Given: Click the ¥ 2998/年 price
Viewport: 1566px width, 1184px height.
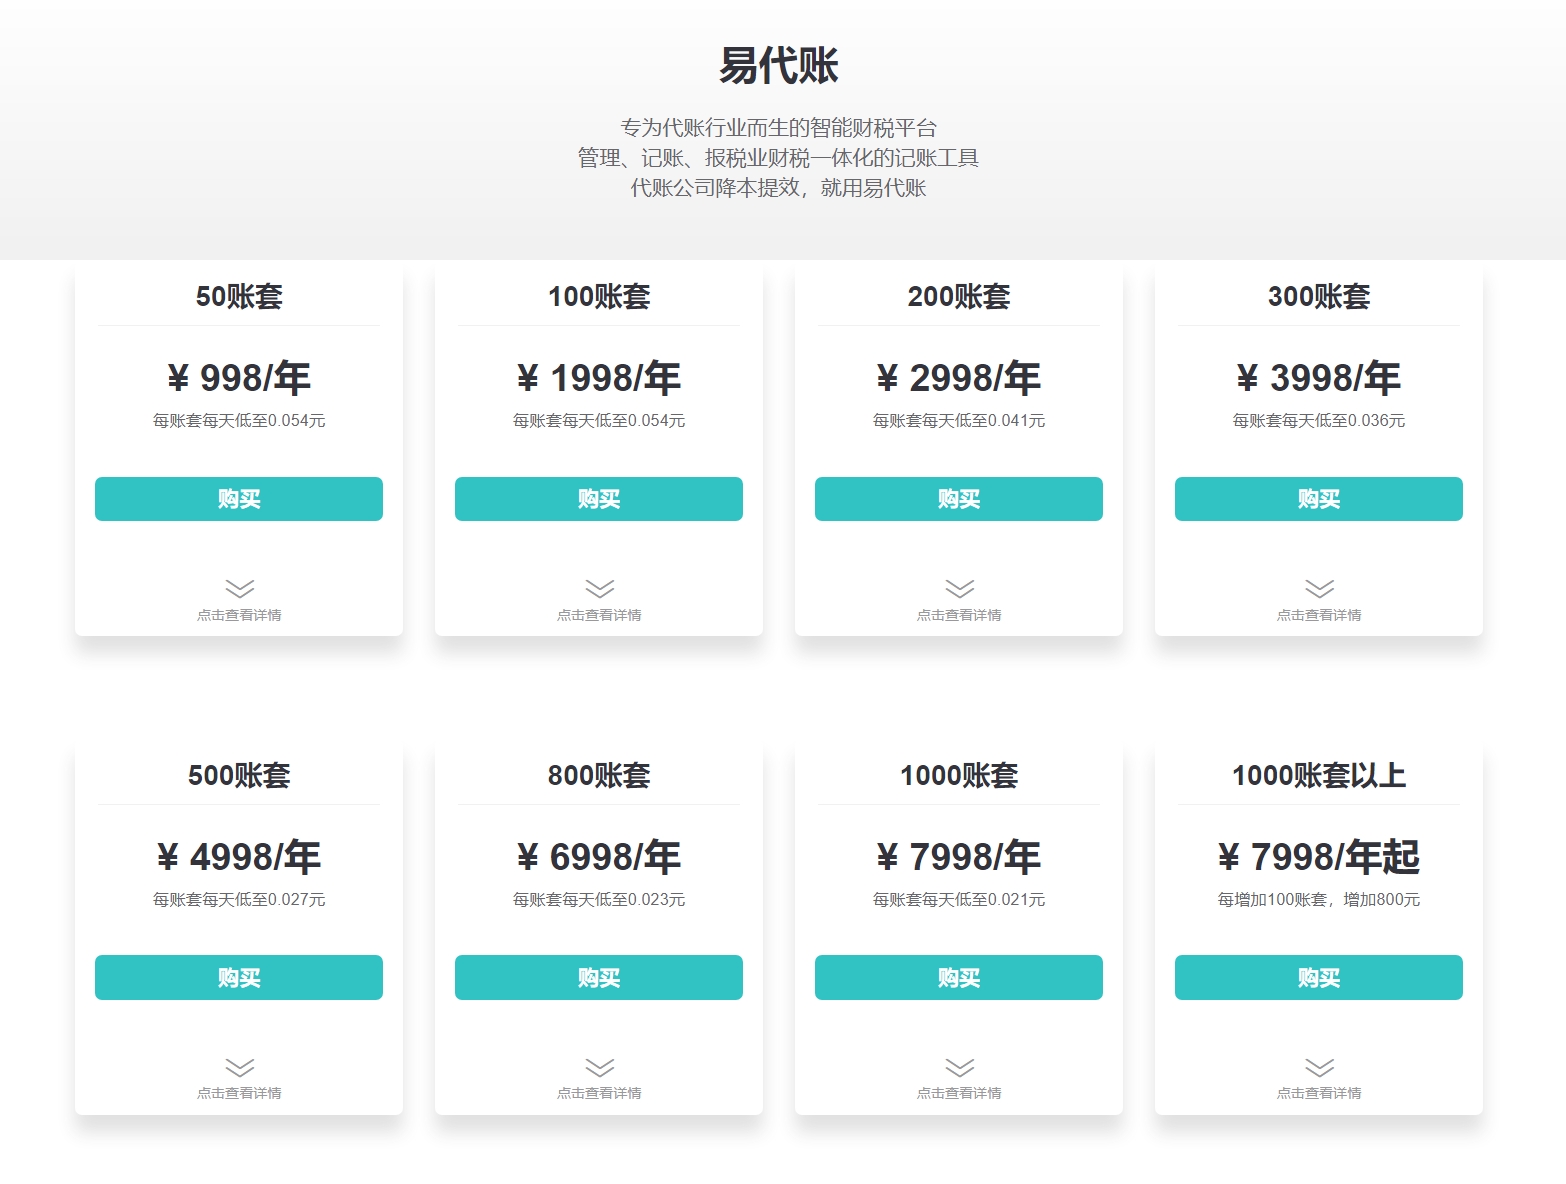Looking at the screenshot, I should (x=959, y=378).
